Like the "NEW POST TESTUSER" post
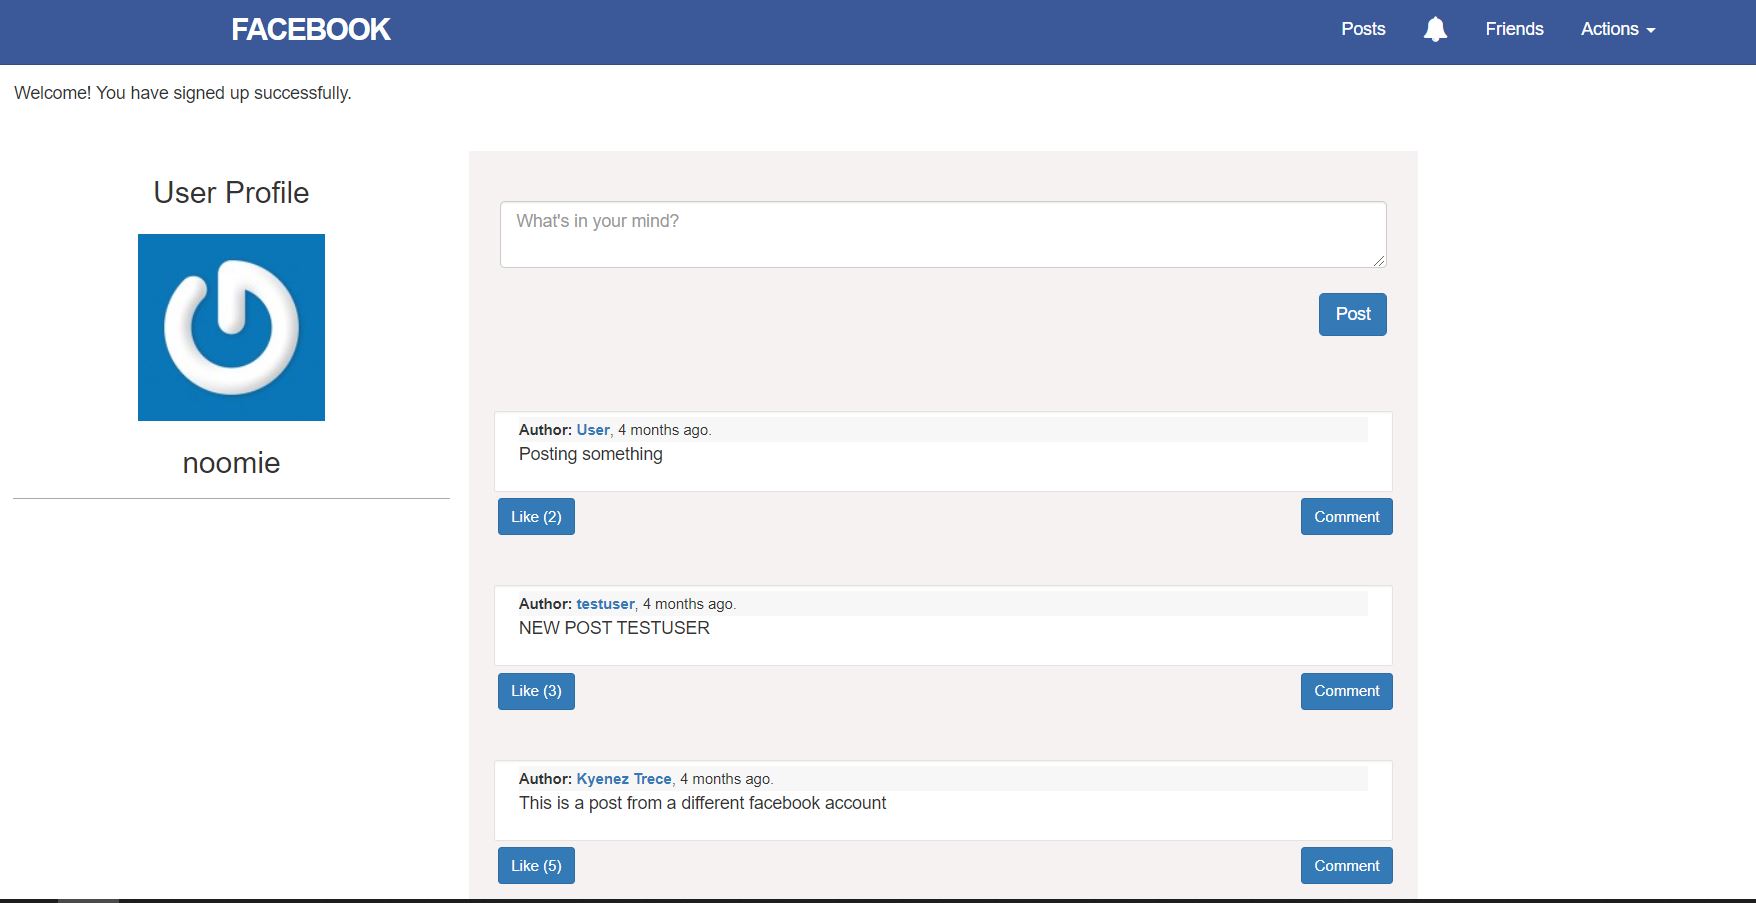Viewport: 1756px width, 903px height. point(536,691)
